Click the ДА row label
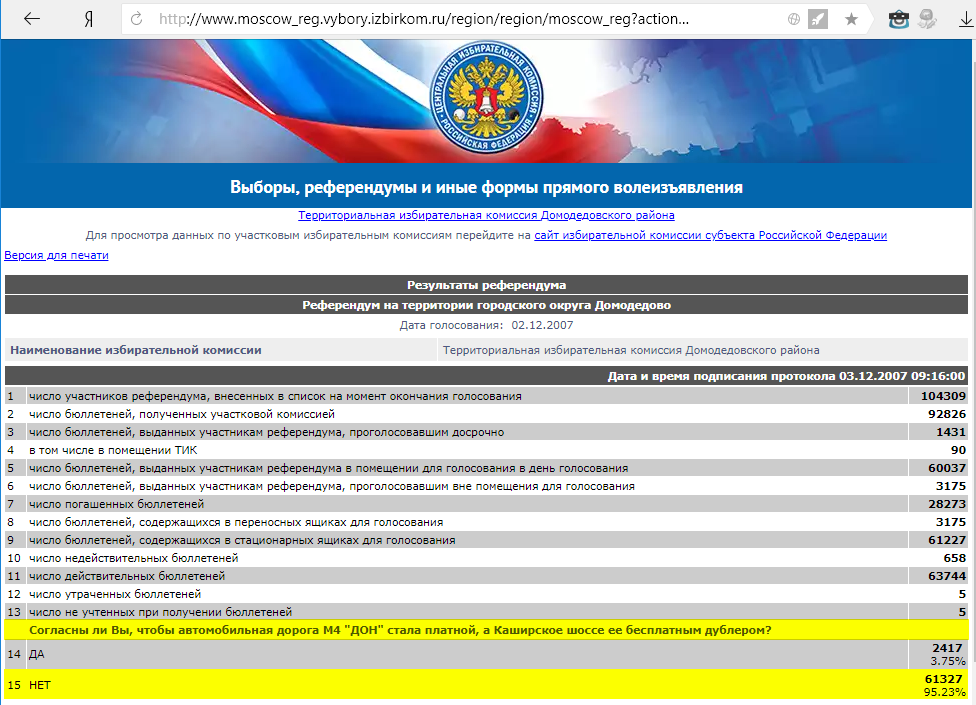This screenshot has height=705, width=976. tap(37, 655)
